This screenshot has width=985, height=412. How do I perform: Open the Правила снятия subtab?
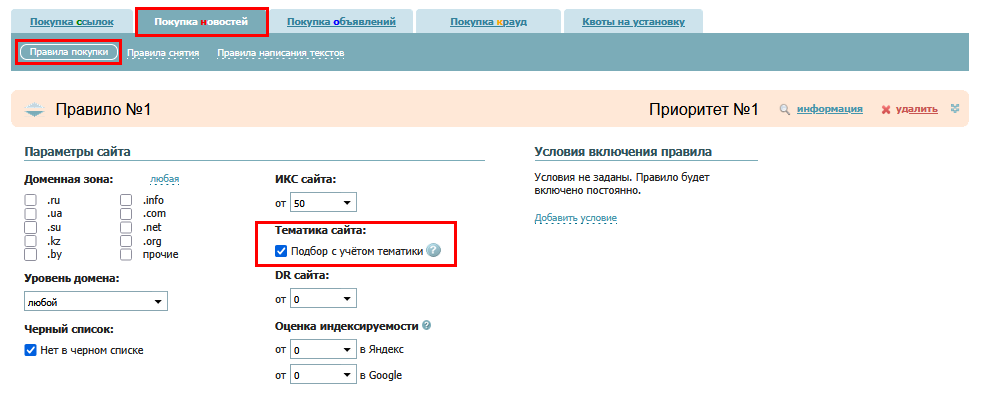(x=163, y=53)
